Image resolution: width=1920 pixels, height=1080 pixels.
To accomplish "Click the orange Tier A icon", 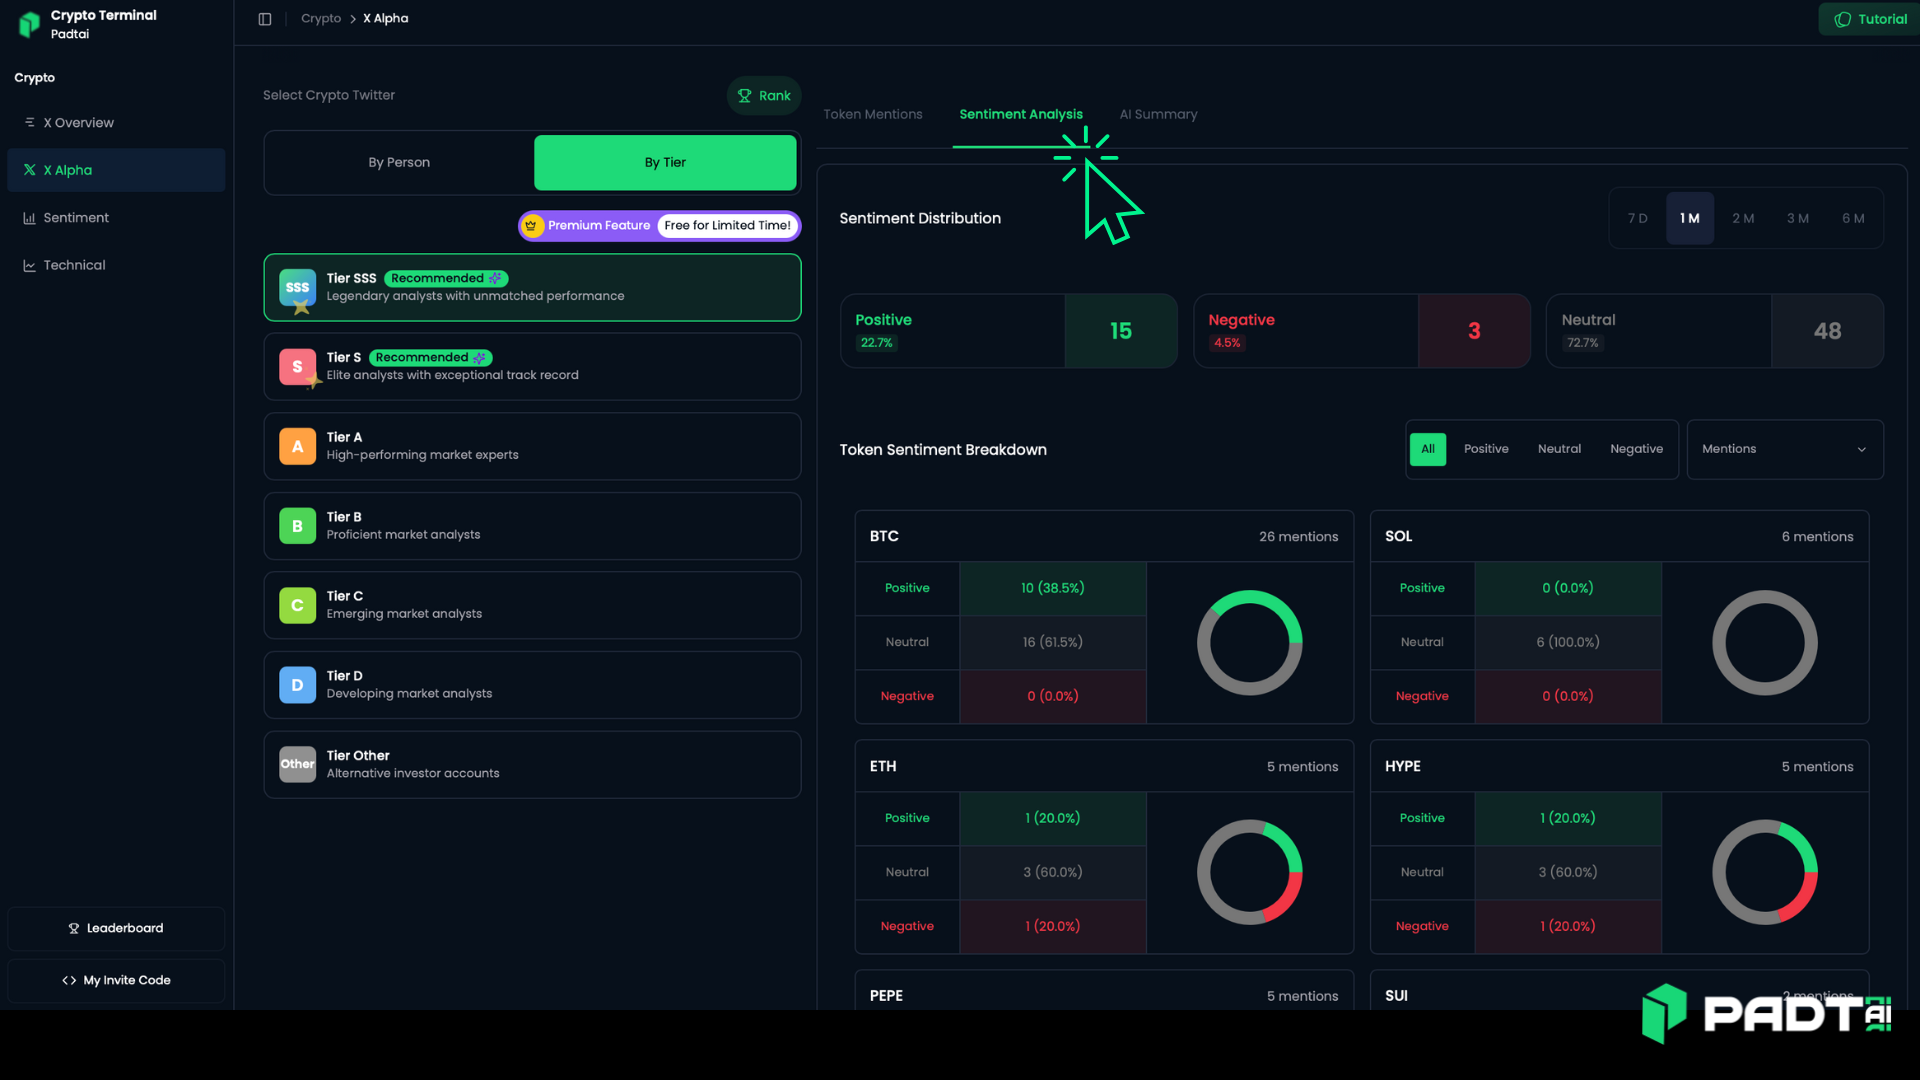I will pos(297,447).
